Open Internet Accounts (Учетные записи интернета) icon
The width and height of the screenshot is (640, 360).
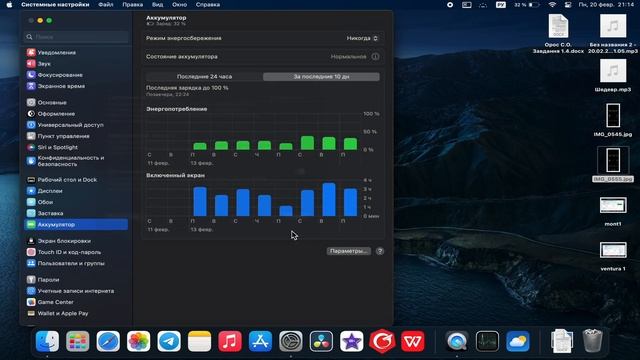coord(31,291)
